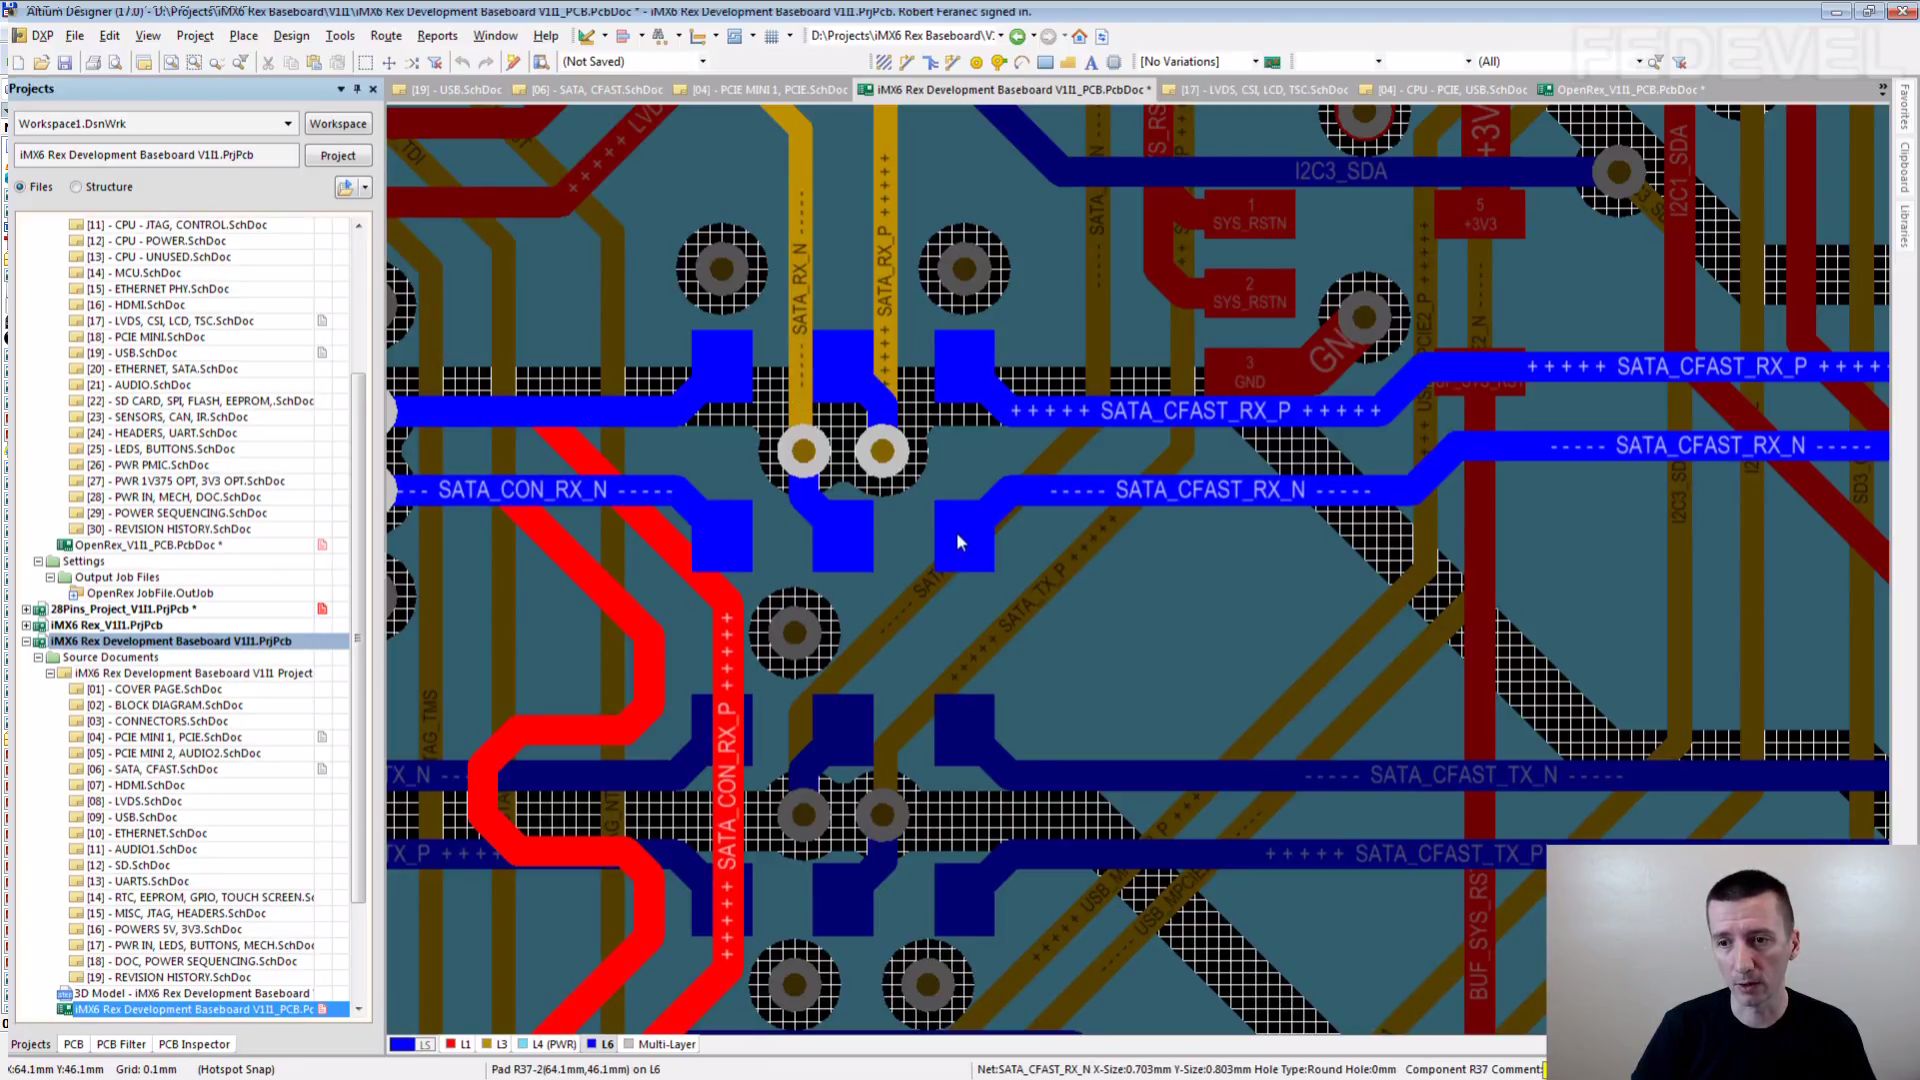Click the current layer blue color swatch

[x=402, y=1044]
